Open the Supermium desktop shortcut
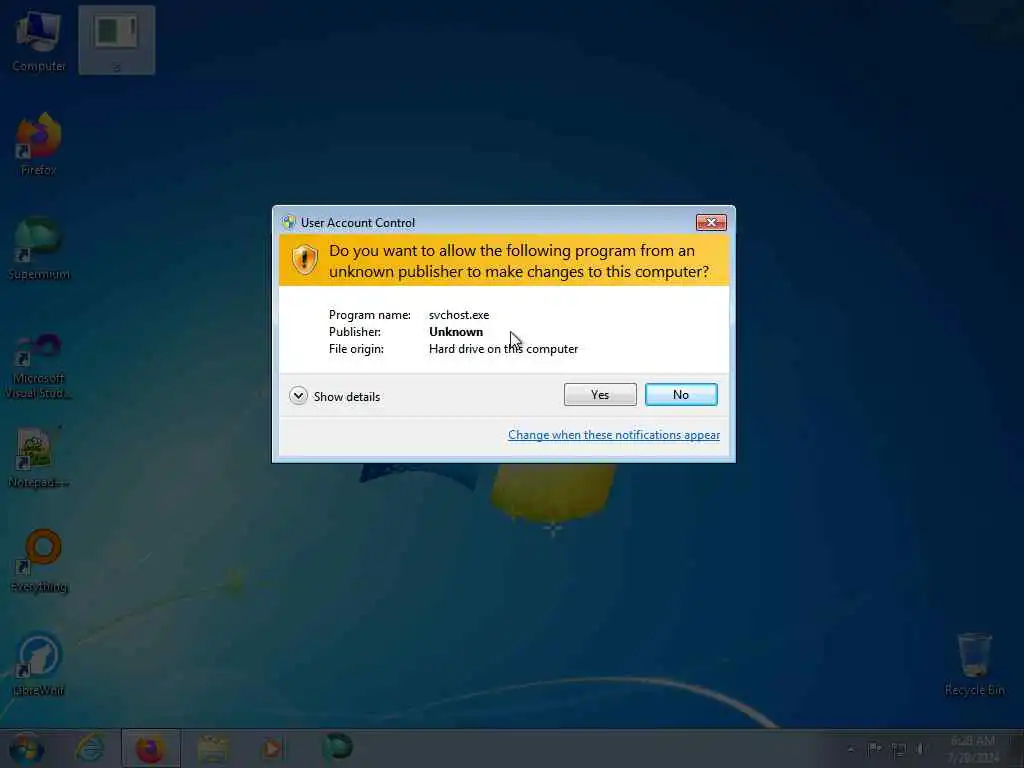Viewport: 1024px width, 768px height. click(39, 249)
